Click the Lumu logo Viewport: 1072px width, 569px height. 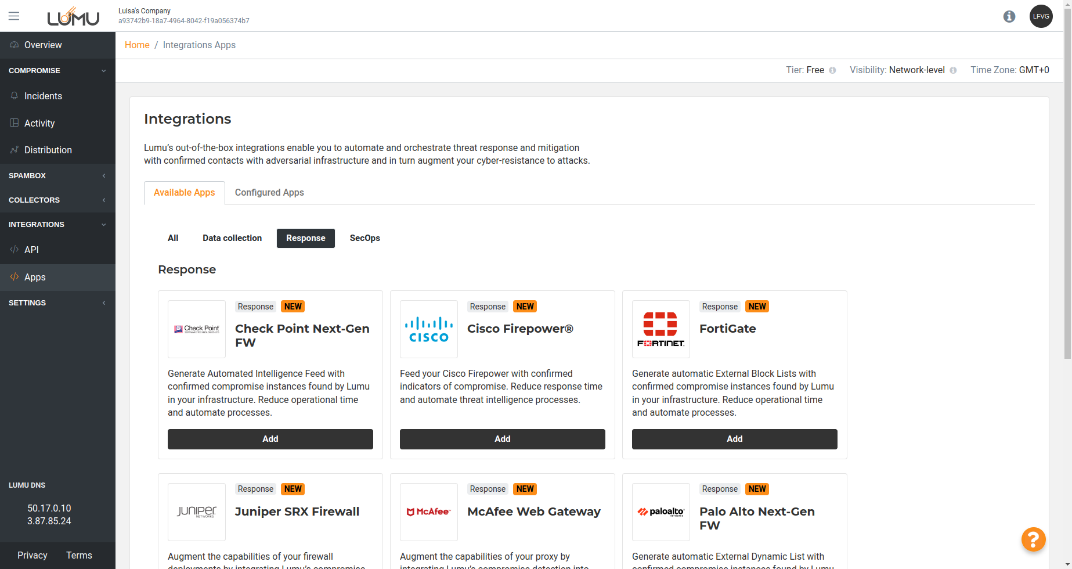tap(73, 17)
